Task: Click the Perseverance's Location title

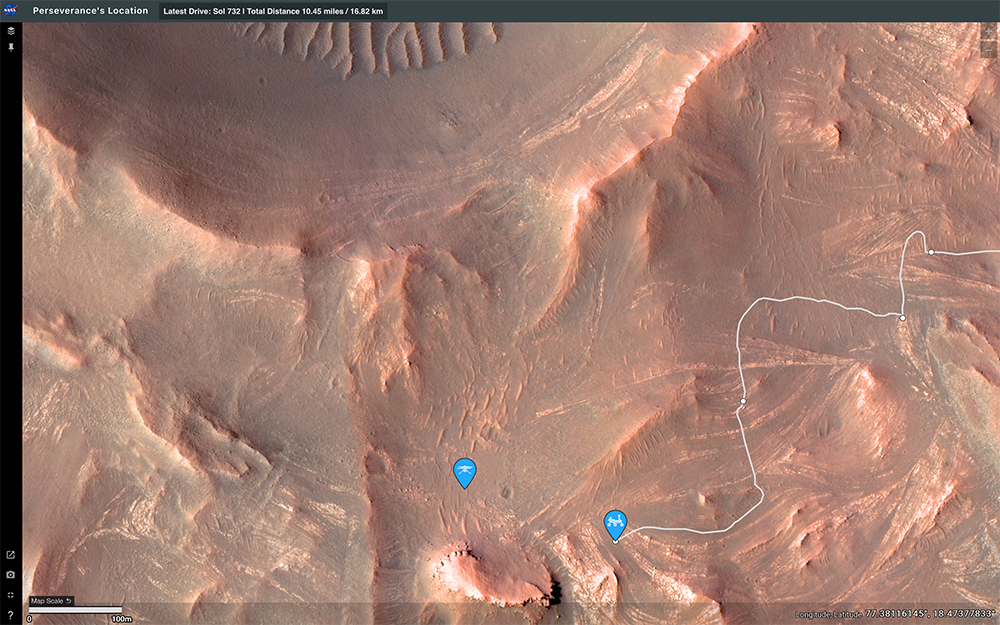Action: click(91, 11)
